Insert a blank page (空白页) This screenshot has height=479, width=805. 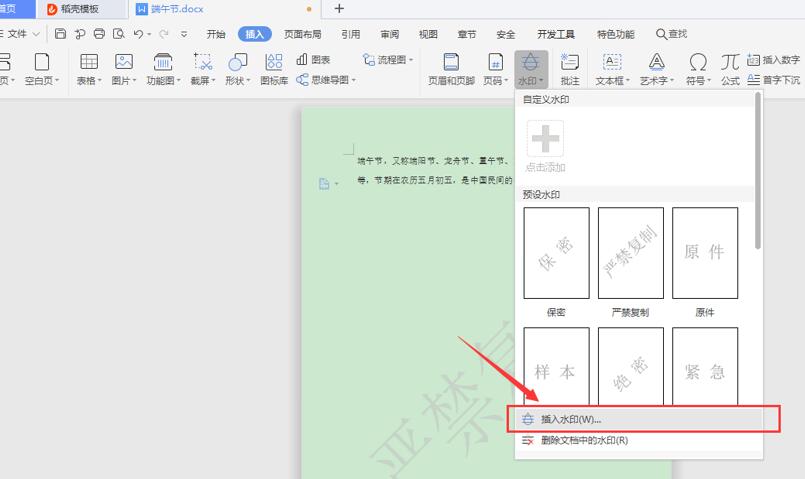tap(42, 69)
